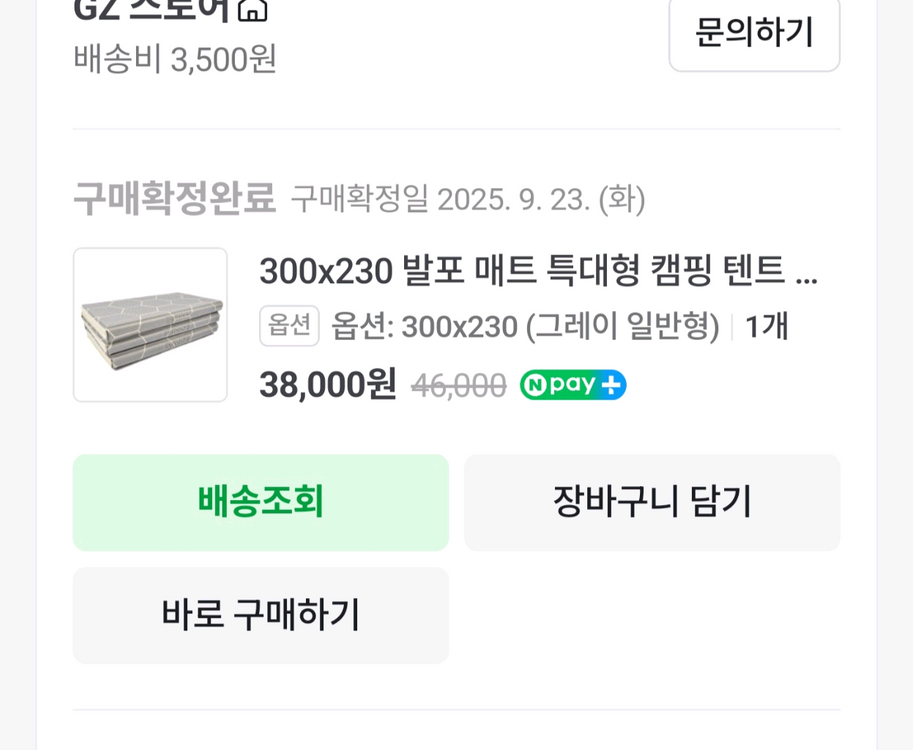Click the 구매확정일 2025. 9. 23. date

[468, 199]
